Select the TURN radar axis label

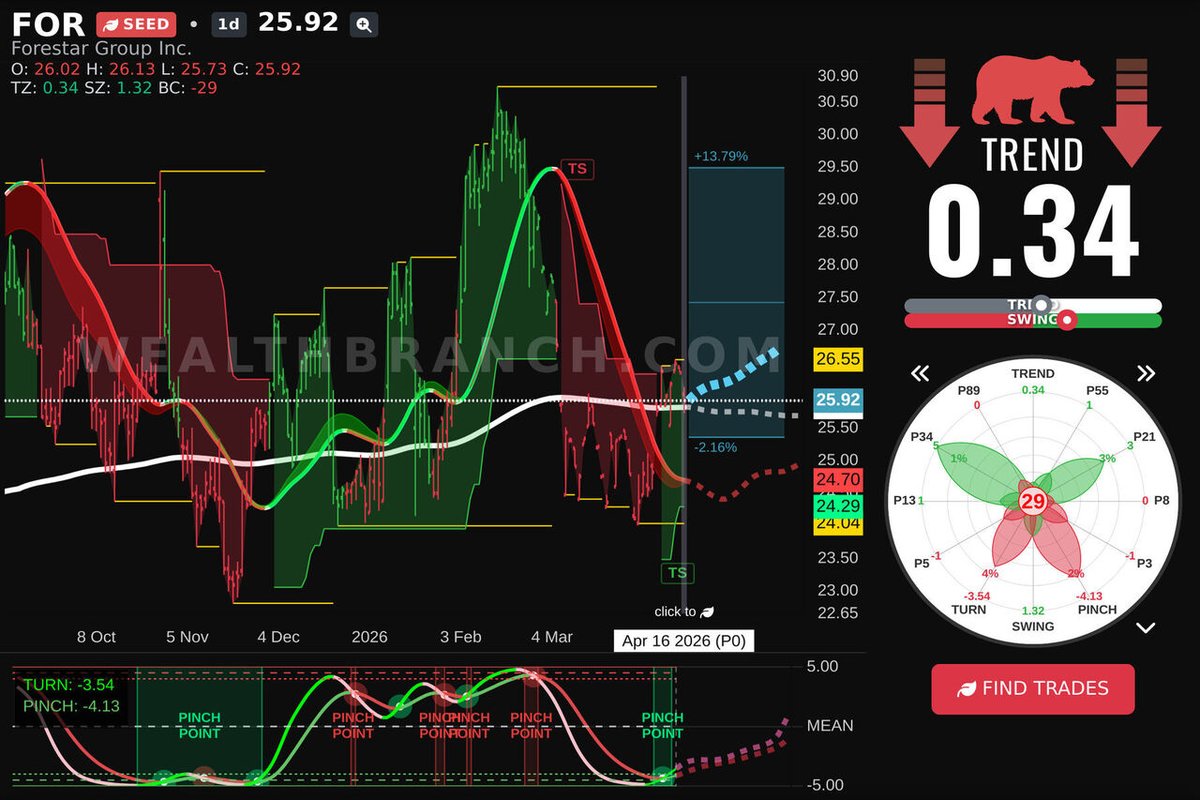[968, 609]
